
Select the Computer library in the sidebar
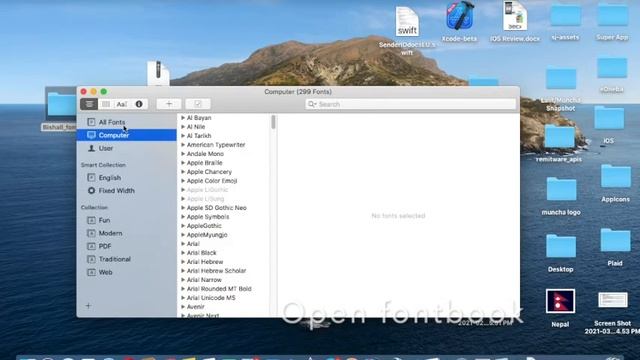(127, 135)
